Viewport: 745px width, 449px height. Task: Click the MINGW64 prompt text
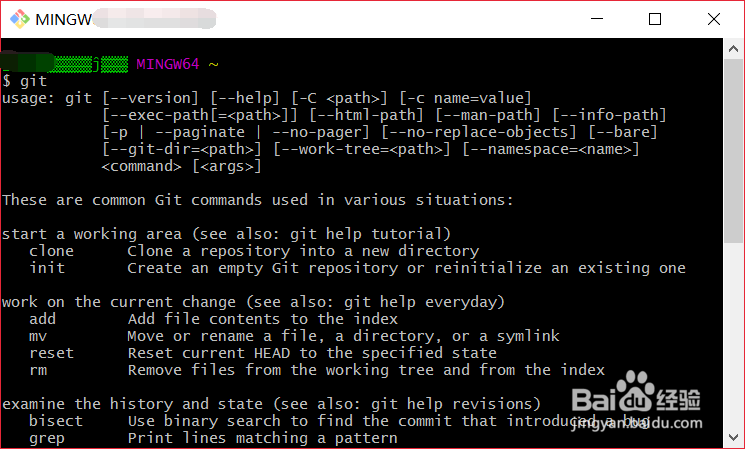click(x=167, y=64)
